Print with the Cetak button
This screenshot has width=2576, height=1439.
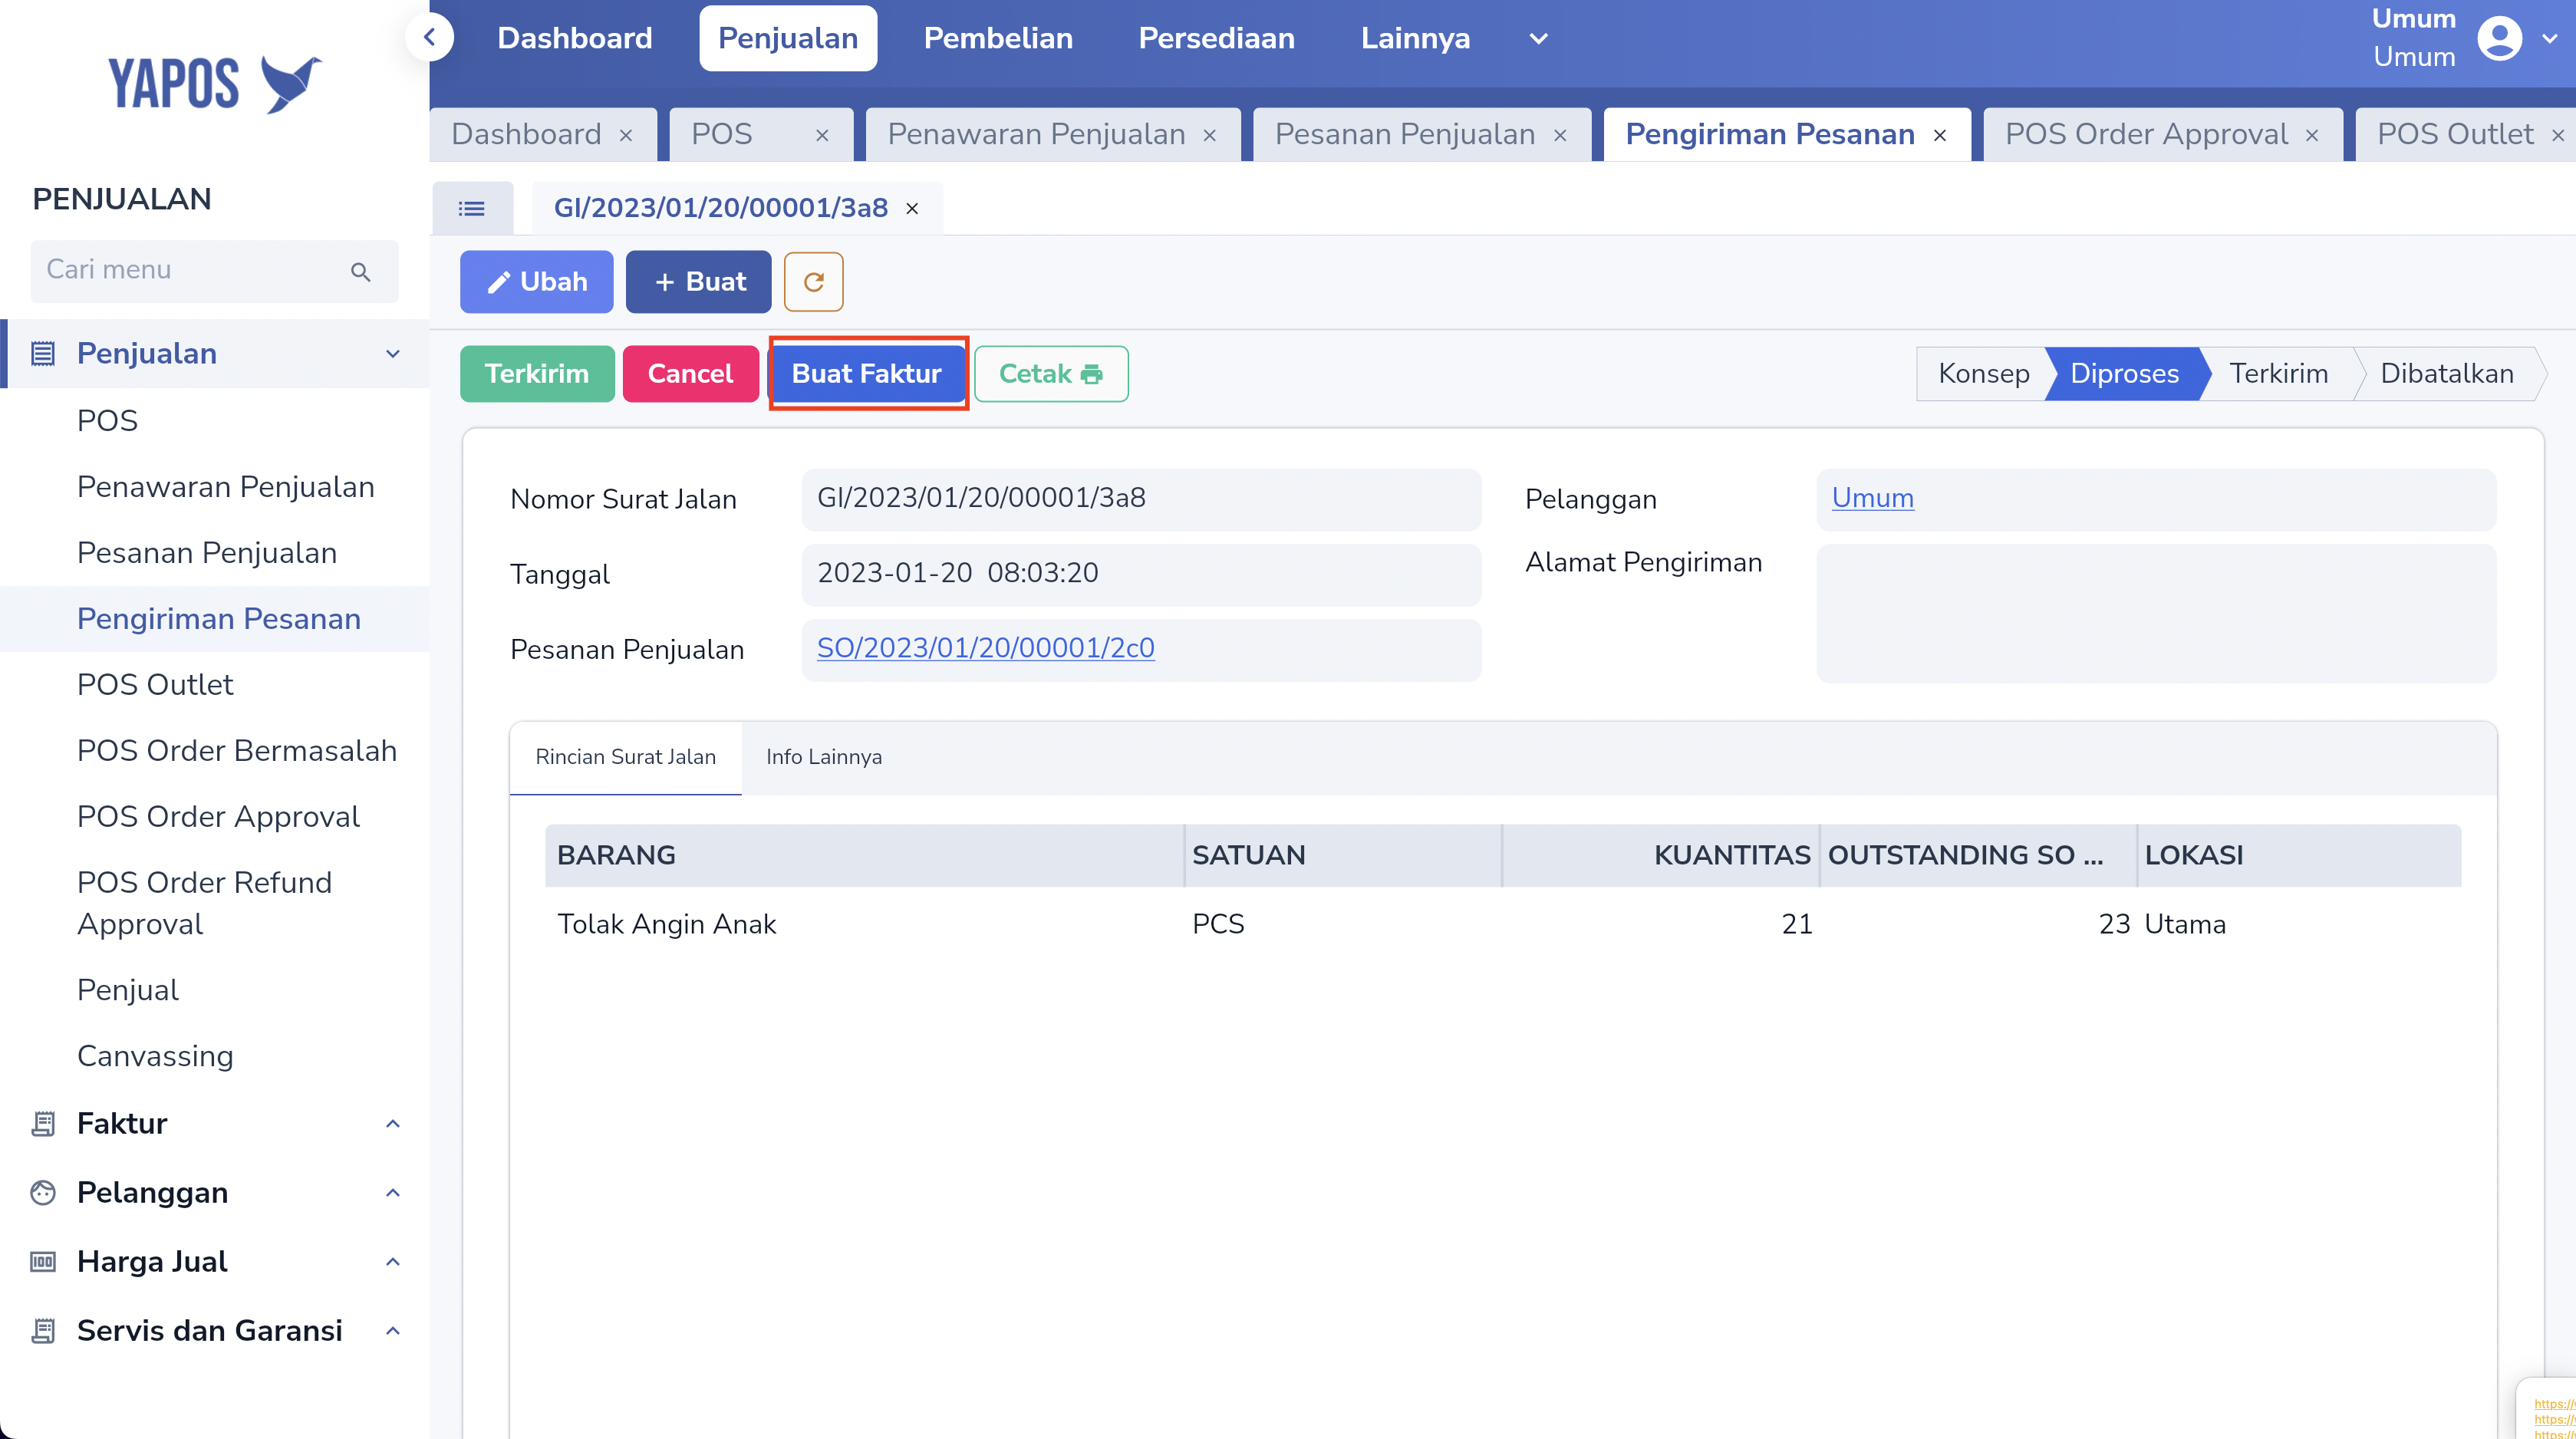click(1051, 374)
